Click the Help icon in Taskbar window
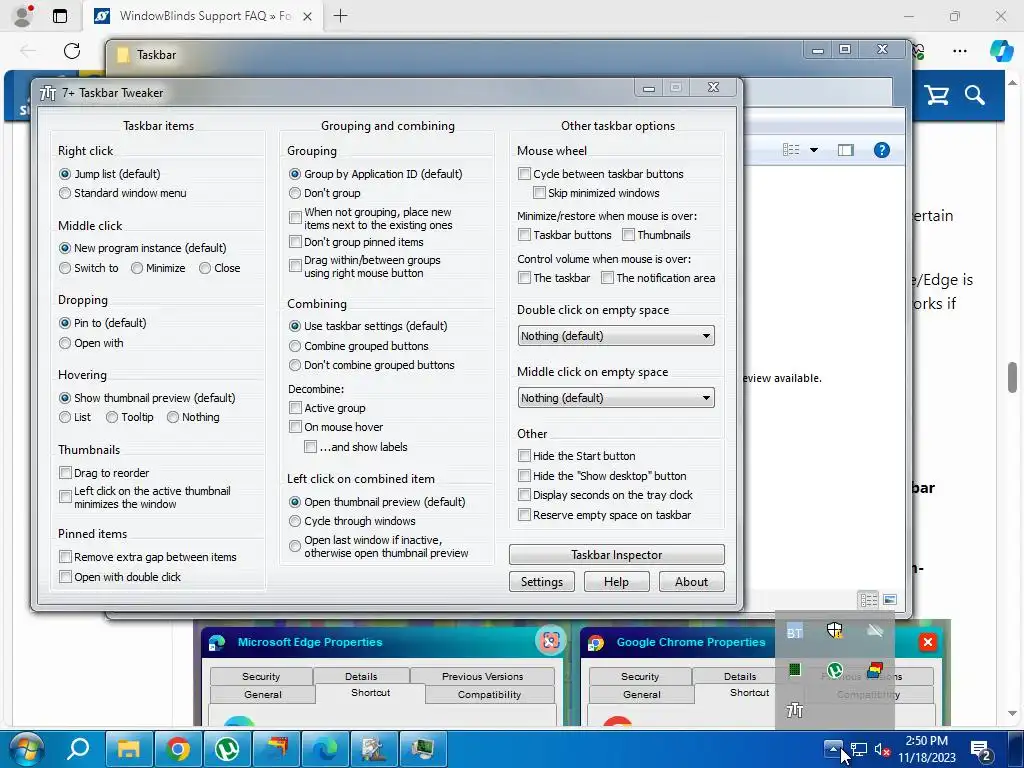Screen dimensions: 1024x768 tap(881, 150)
